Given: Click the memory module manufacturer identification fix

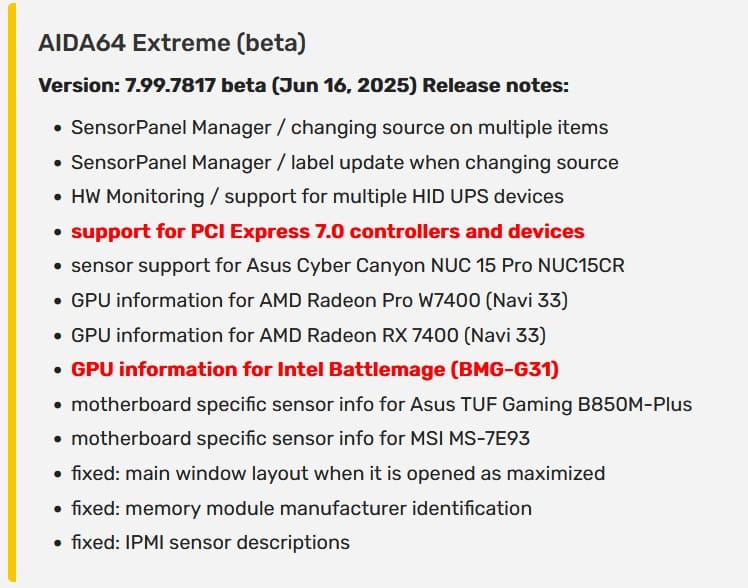Looking at the screenshot, I should [301, 508].
